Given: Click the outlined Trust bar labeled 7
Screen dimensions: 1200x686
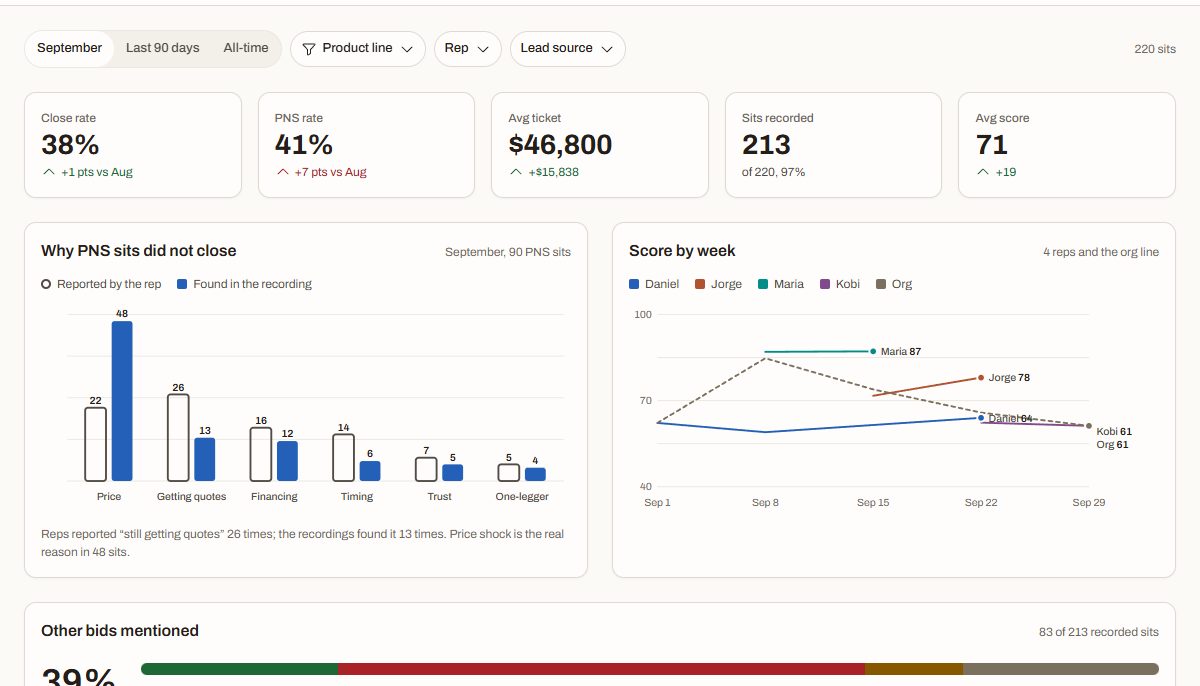Looking at the screenshot, I should [x=426, y=469].
